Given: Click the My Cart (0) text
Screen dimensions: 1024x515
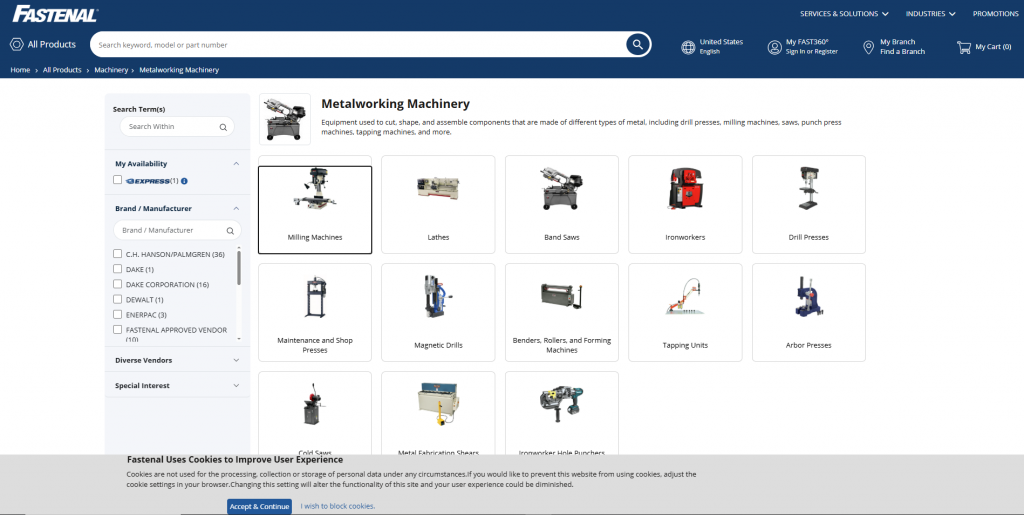Looking at the screenshot, I should point(993,47).
